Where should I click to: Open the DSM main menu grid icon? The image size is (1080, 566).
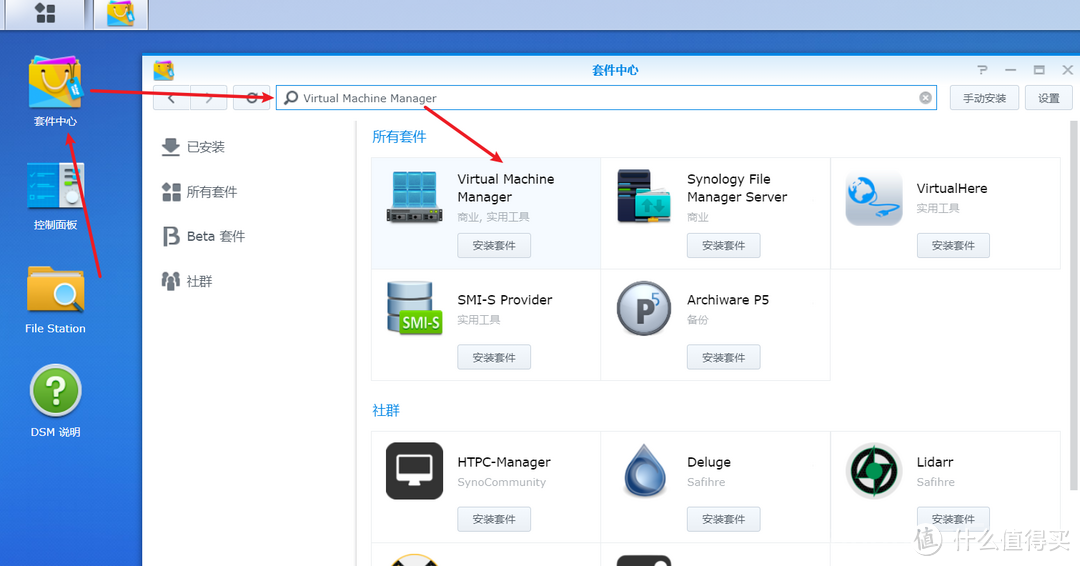(x=45, y=13)
